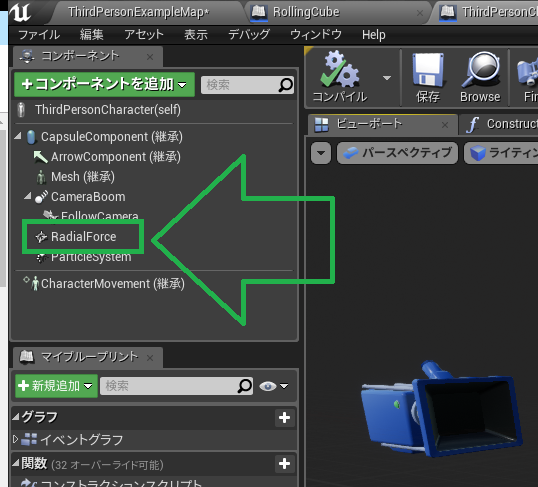The height and width of the screenshot is (487, 538).
Task: Click the components search field
Action: coord(247,85)
